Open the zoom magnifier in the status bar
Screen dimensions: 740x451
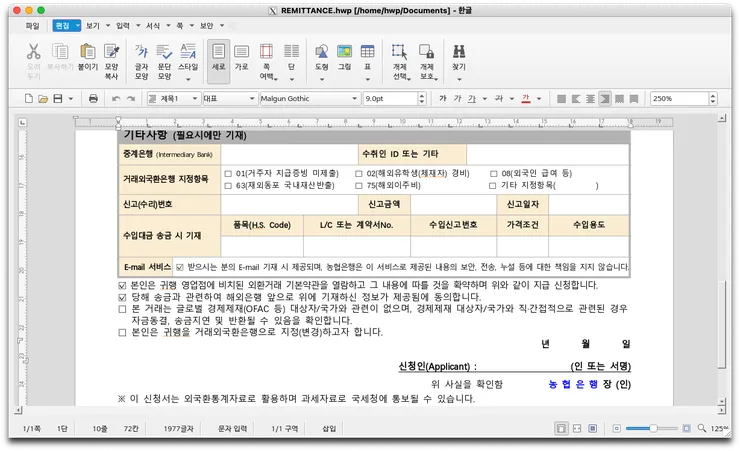[702, 428]
